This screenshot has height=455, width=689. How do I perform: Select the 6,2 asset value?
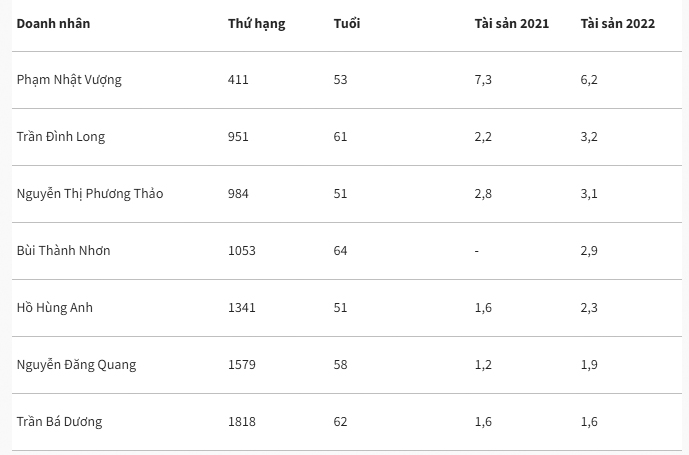[x=589, y=80]
